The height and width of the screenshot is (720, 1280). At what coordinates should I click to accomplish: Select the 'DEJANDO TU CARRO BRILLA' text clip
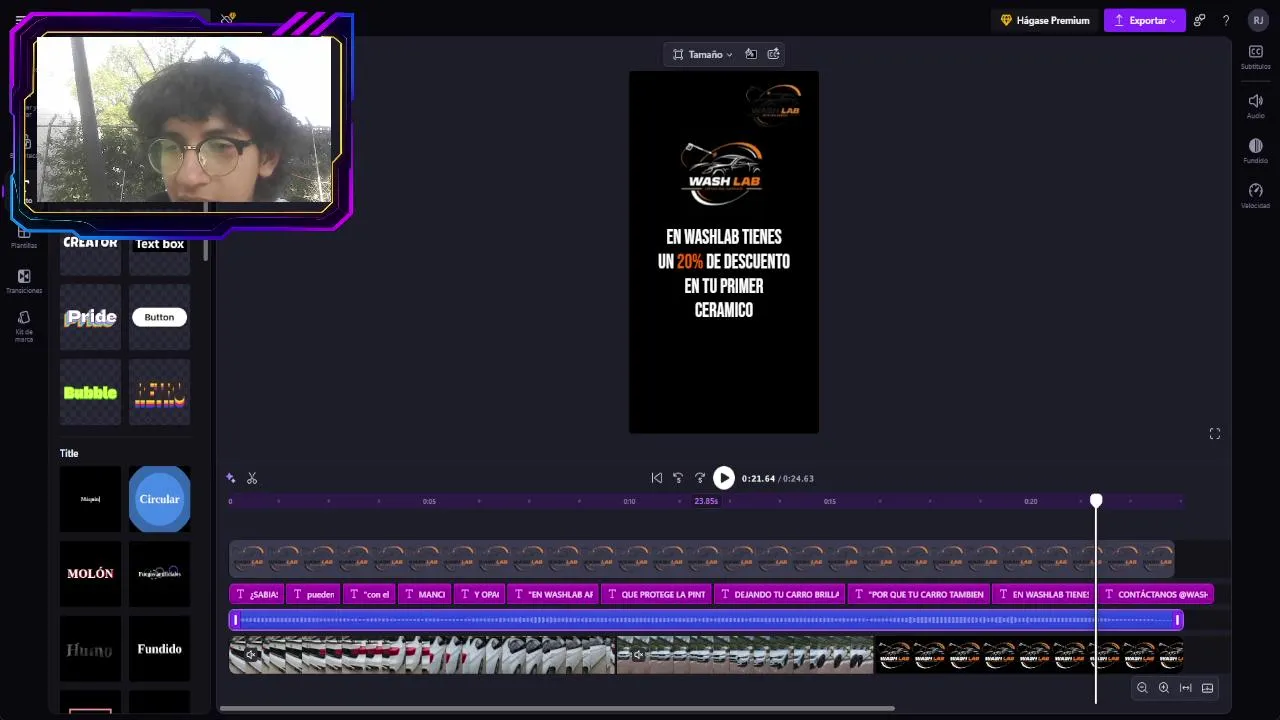point(779,594)
